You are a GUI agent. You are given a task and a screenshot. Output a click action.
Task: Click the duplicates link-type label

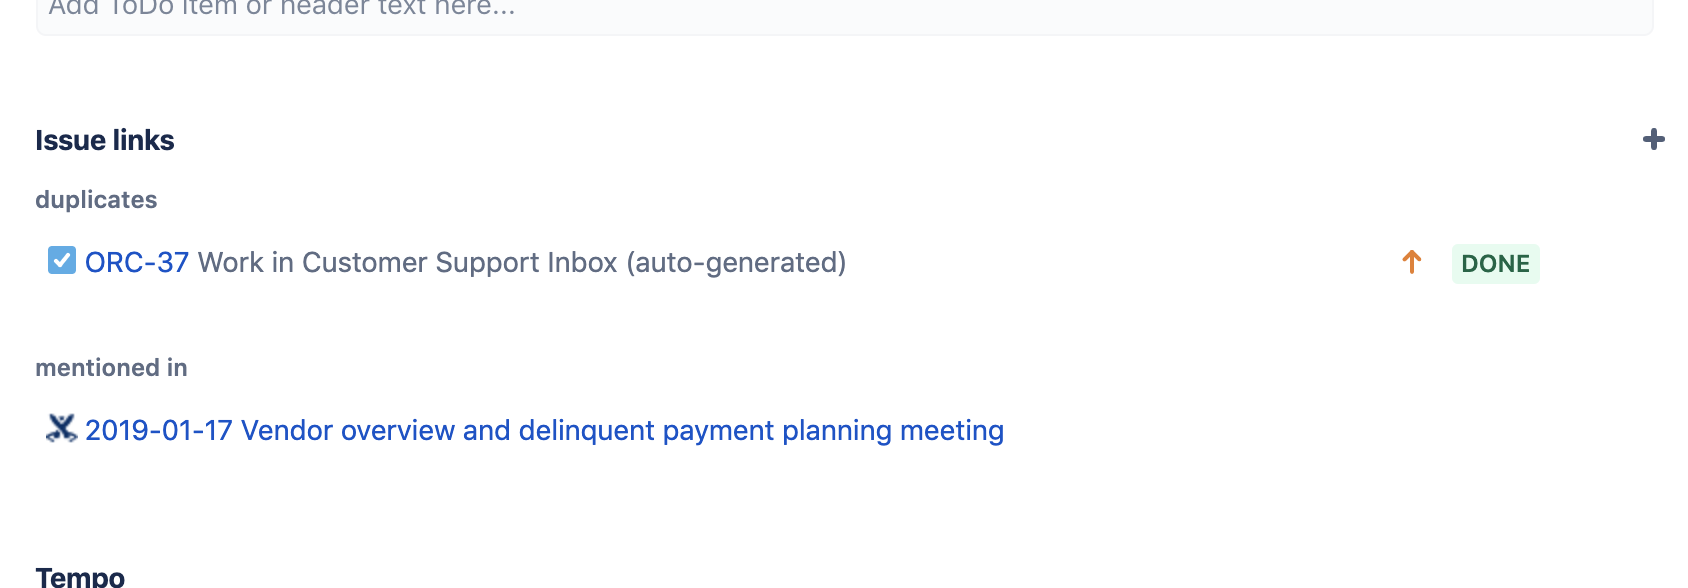pos(96,200)
